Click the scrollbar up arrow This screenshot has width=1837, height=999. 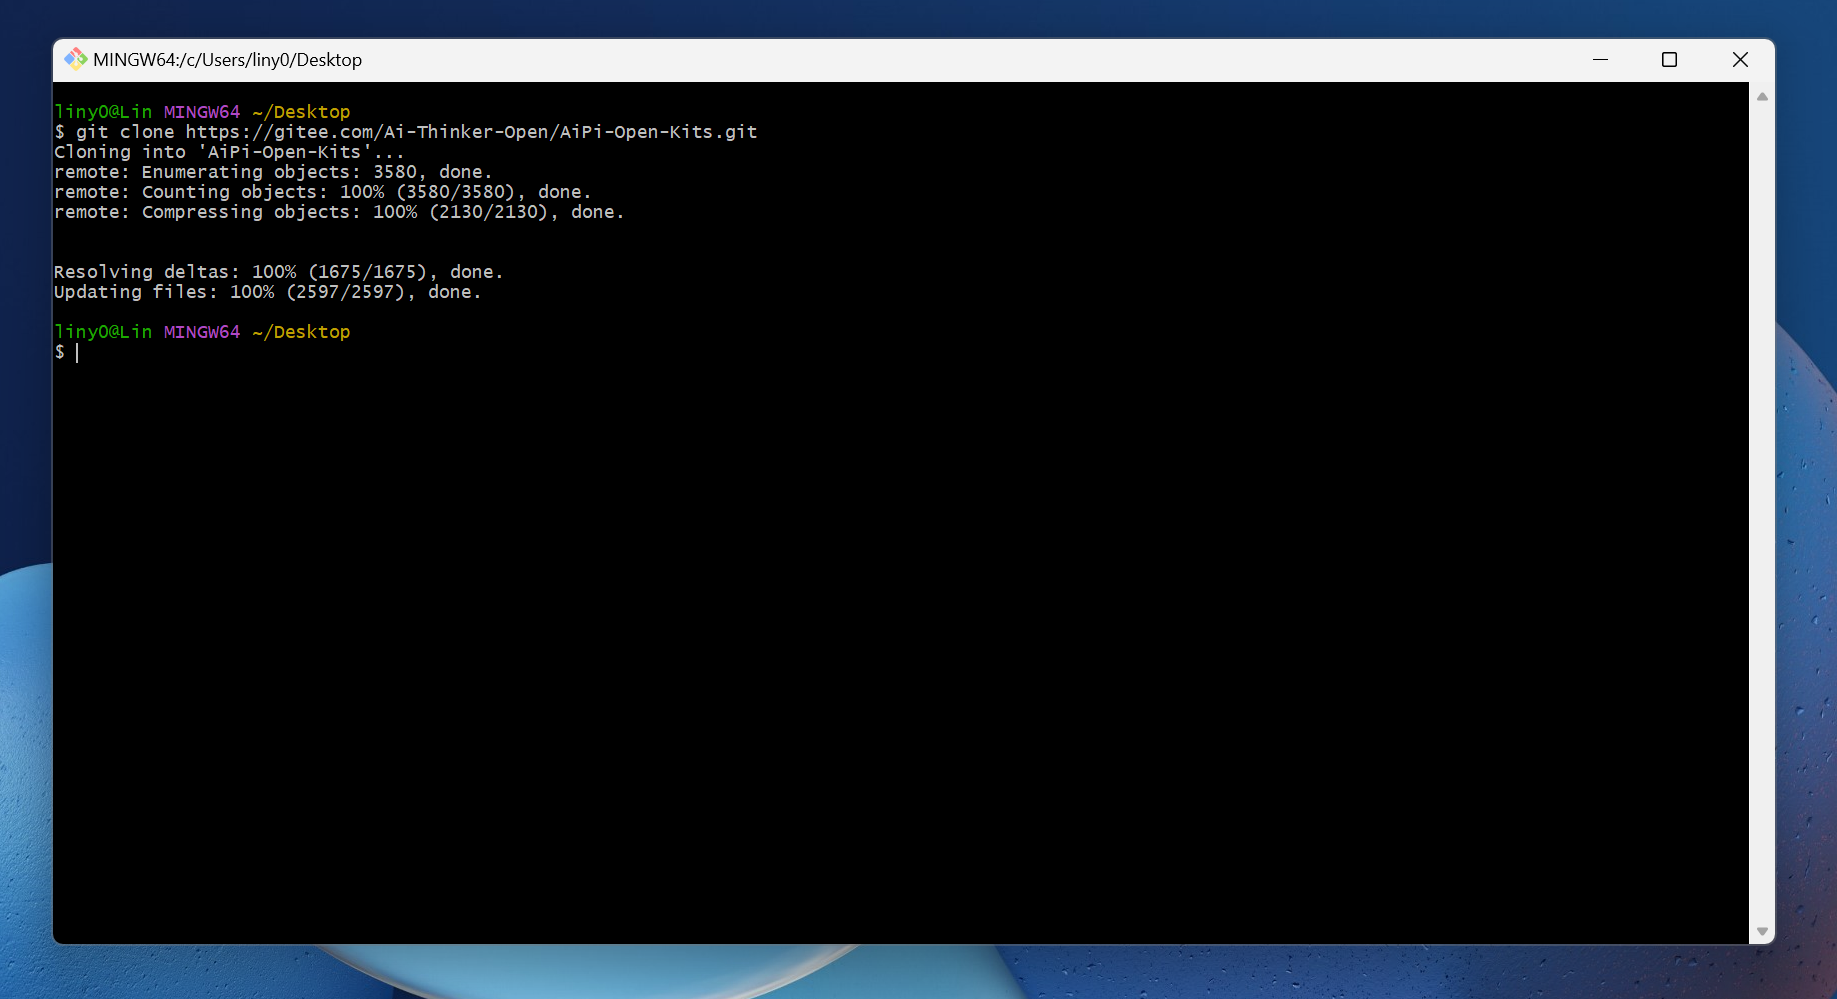(1762, 97)
